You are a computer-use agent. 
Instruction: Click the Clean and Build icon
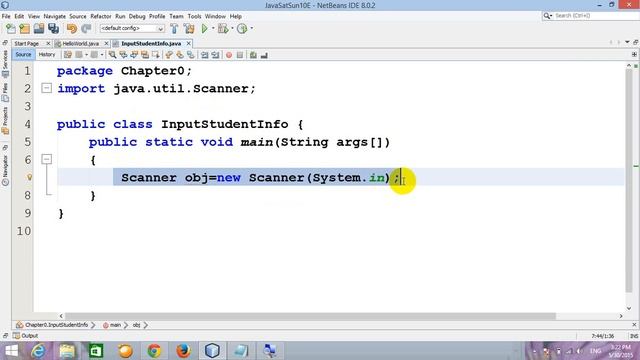(x=189, y=29)
